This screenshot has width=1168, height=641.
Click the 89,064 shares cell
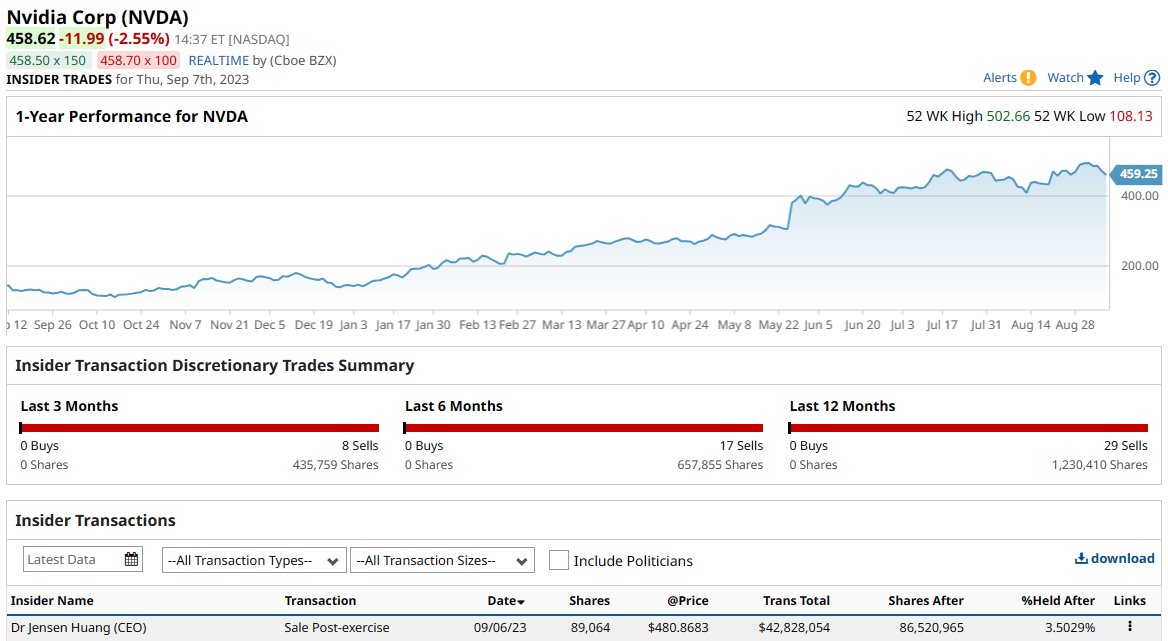pos(591,628)
